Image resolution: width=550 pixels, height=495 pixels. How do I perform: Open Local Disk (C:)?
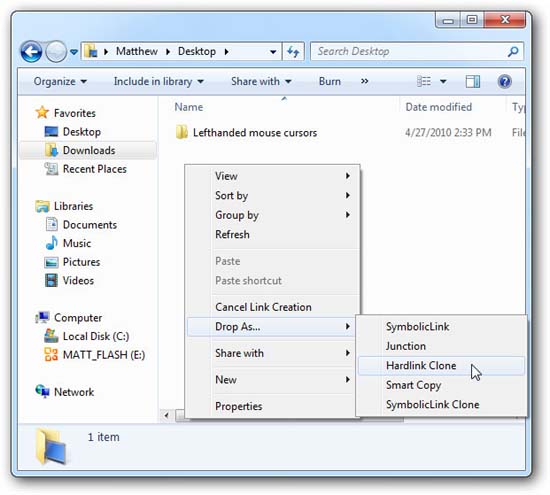96,336
